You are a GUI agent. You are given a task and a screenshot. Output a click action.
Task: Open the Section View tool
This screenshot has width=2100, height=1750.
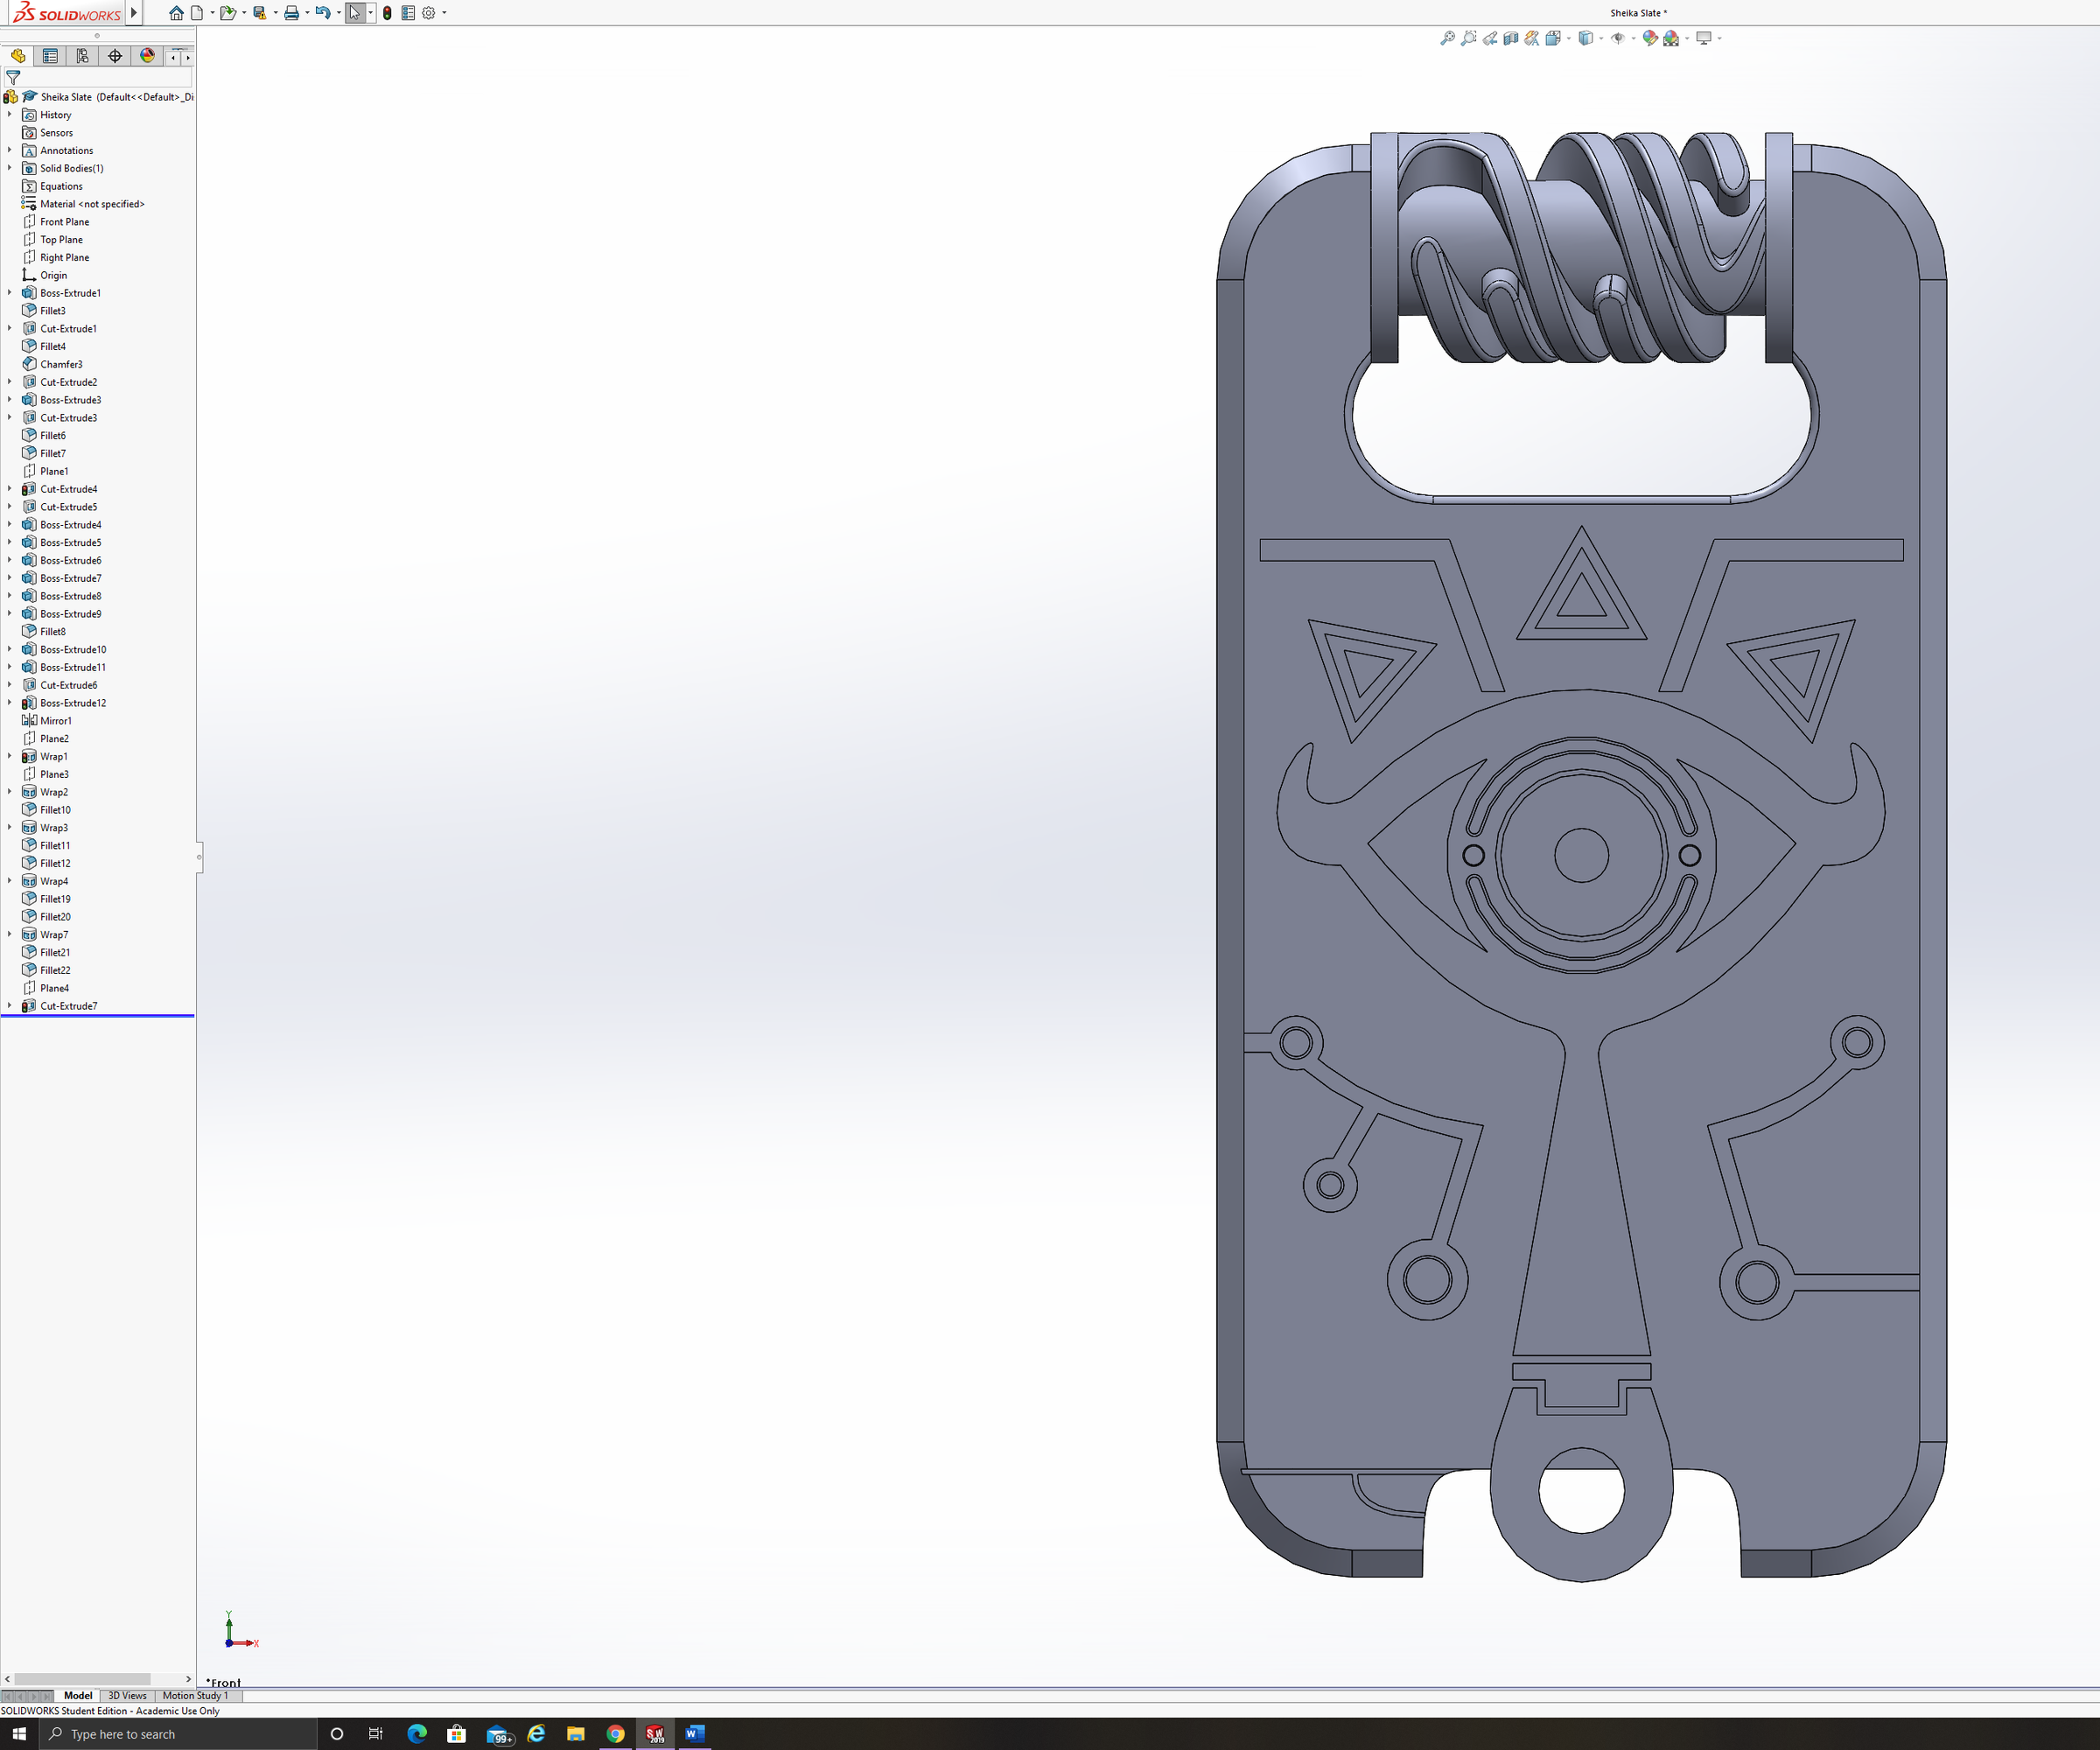[1511, 38]
